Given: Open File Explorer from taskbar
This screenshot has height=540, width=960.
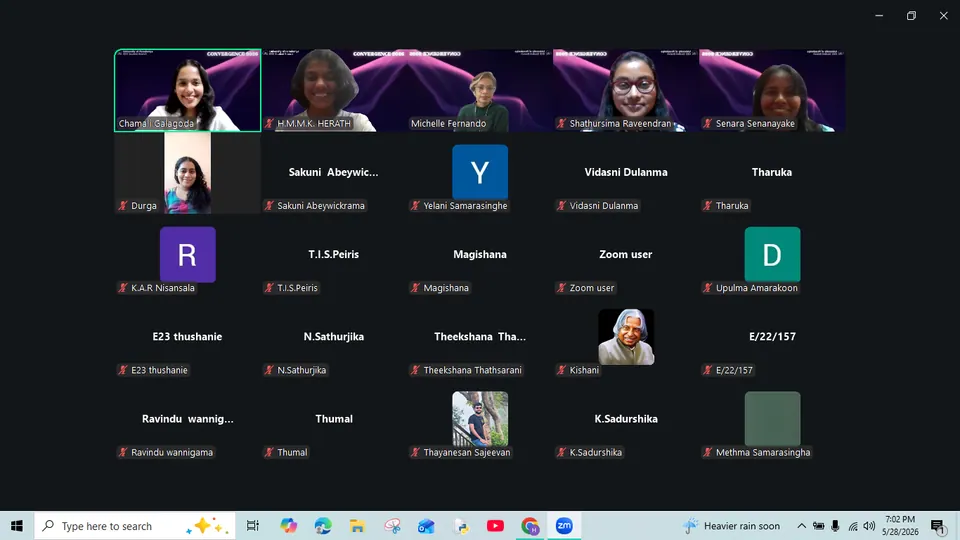Looking at the screenshot, I should point(357,526).
